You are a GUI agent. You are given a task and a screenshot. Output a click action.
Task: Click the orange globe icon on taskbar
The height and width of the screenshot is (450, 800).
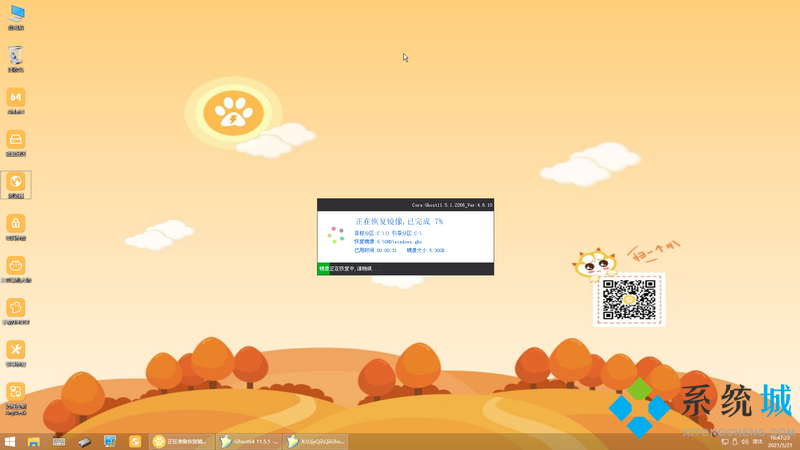135,441
